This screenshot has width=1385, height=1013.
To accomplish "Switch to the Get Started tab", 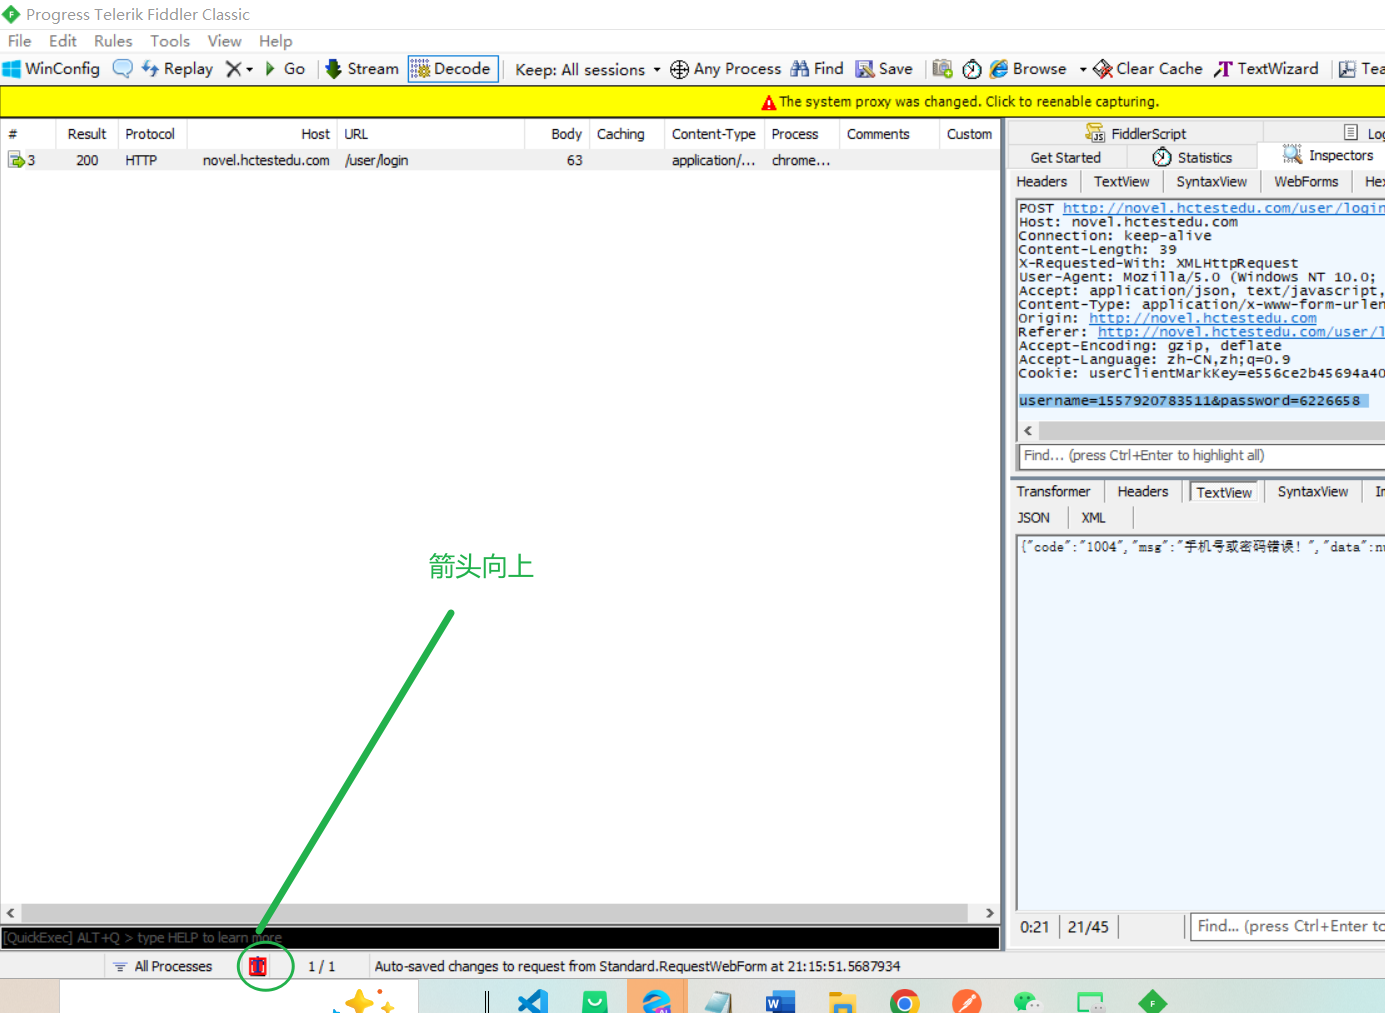I will click(x=1066, y=157).
